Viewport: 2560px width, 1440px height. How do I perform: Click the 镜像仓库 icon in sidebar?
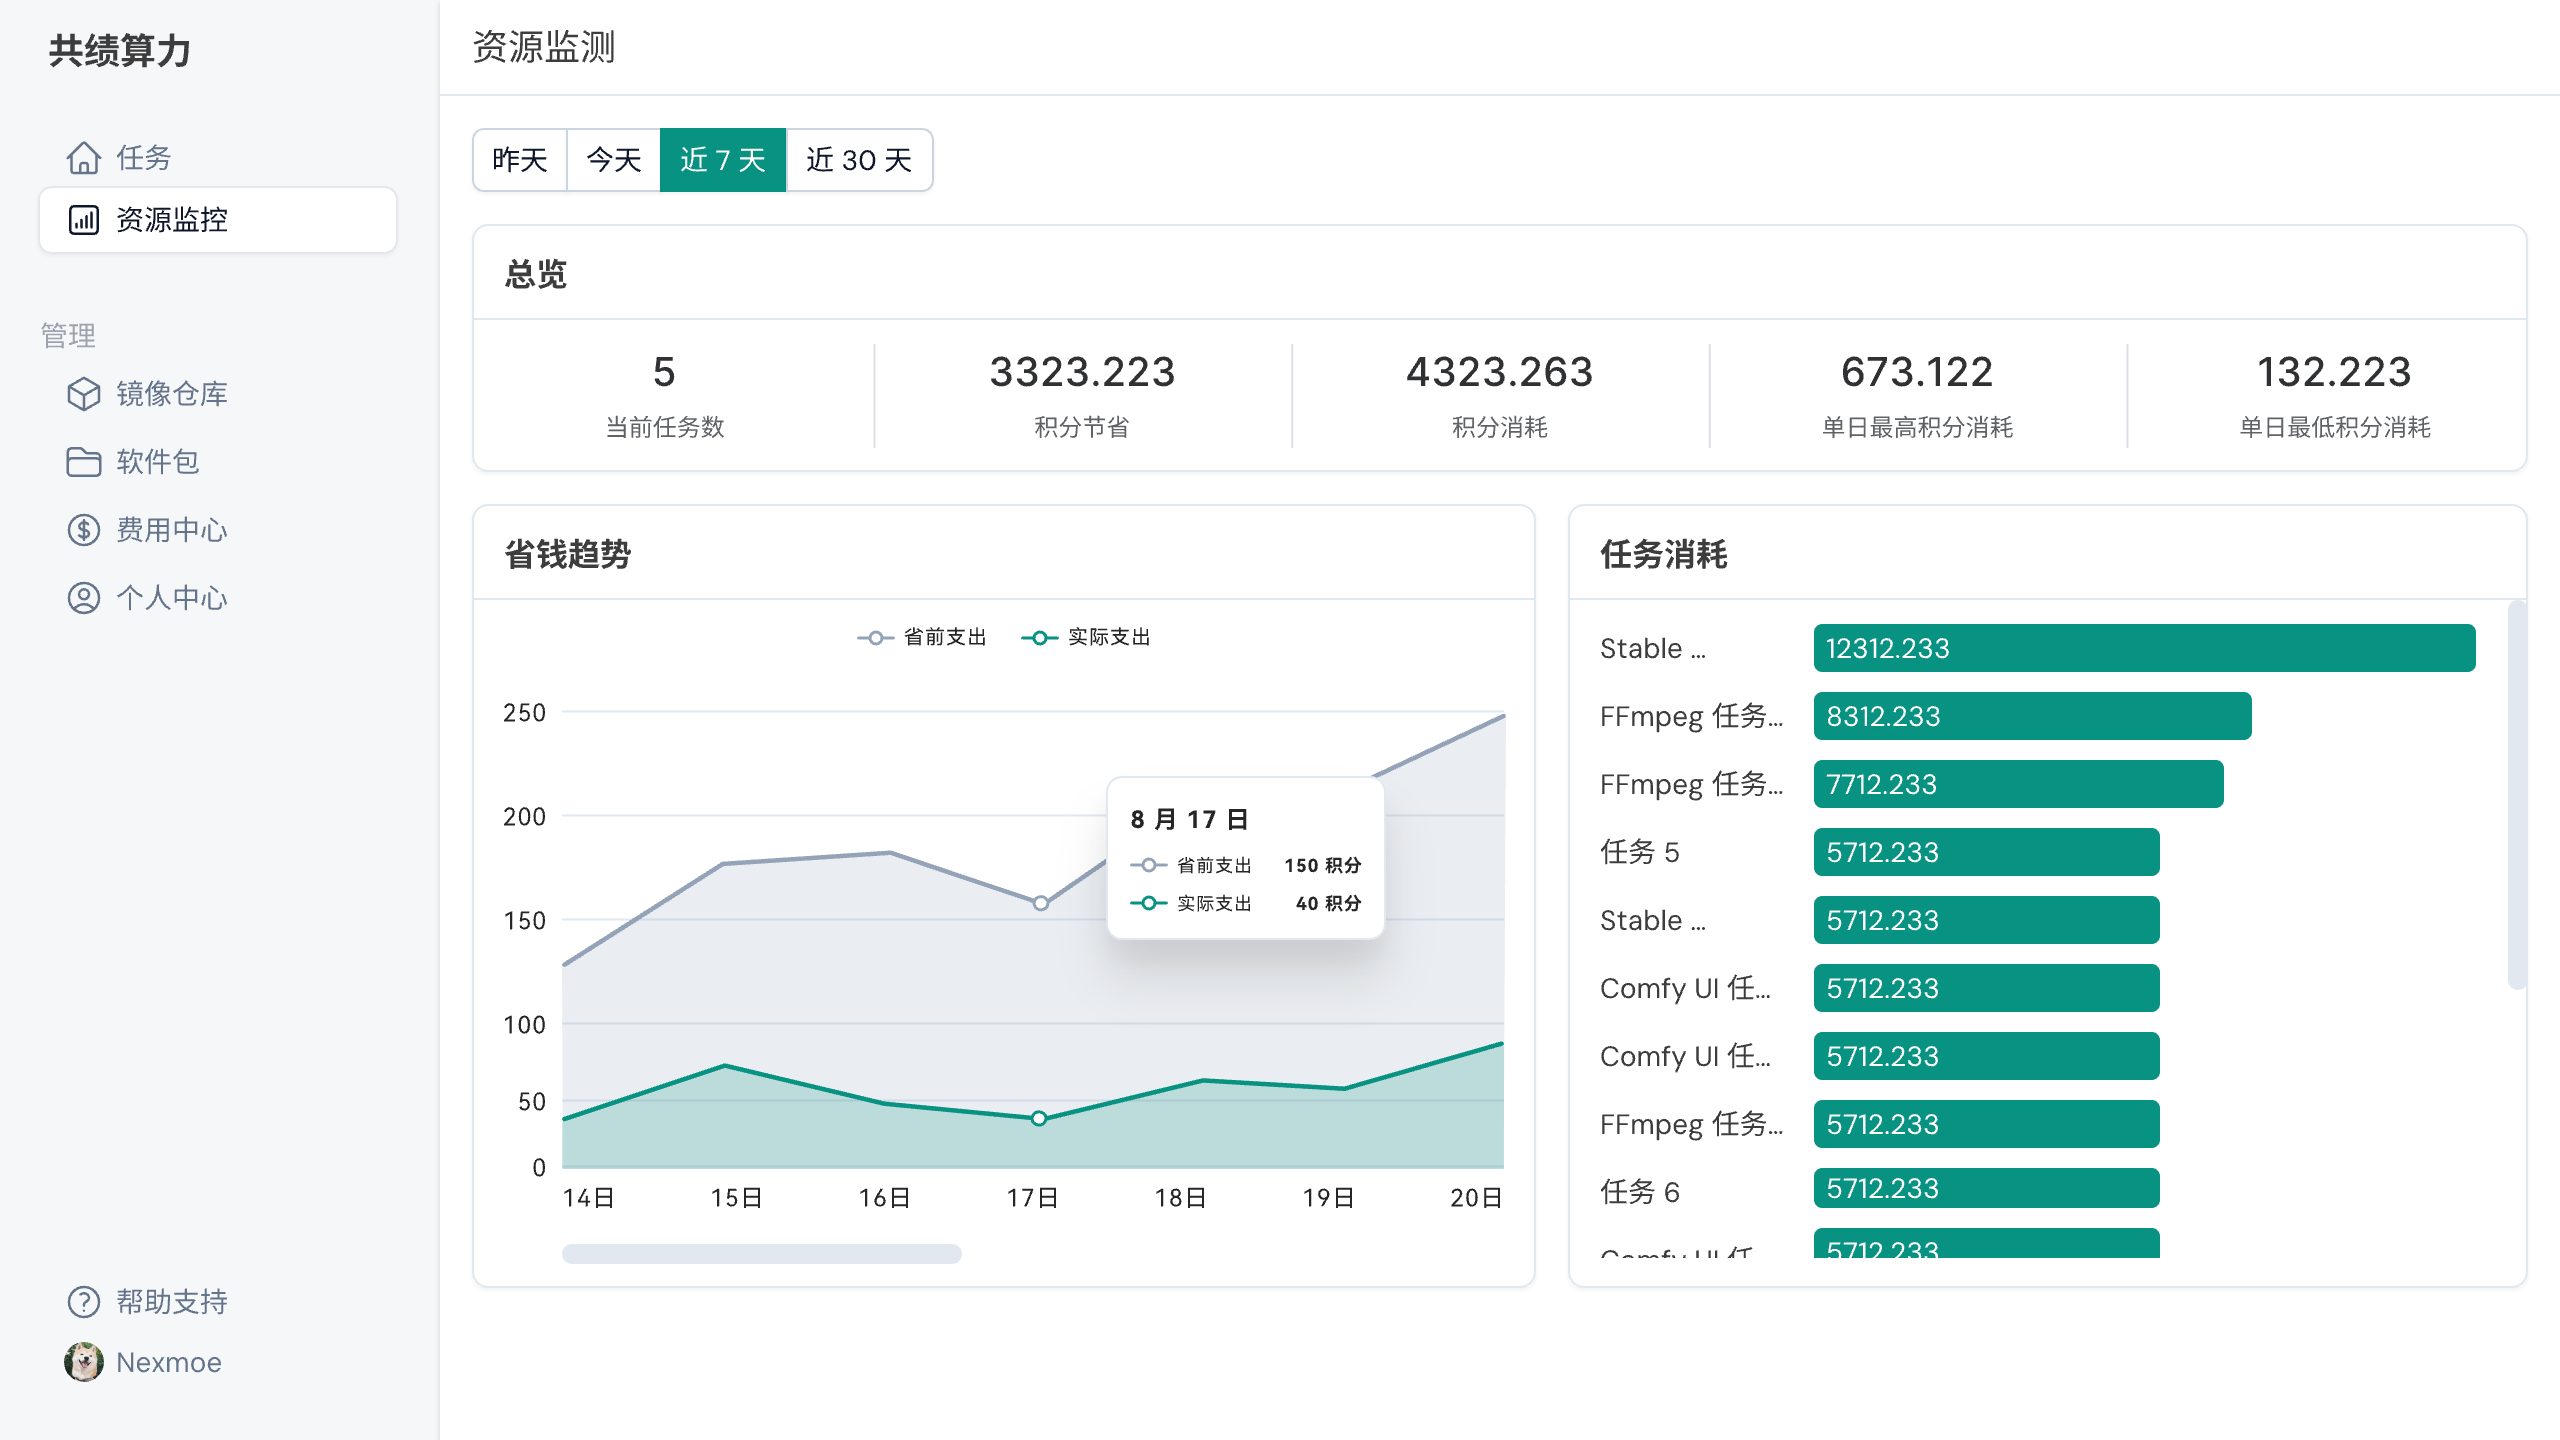84,394
